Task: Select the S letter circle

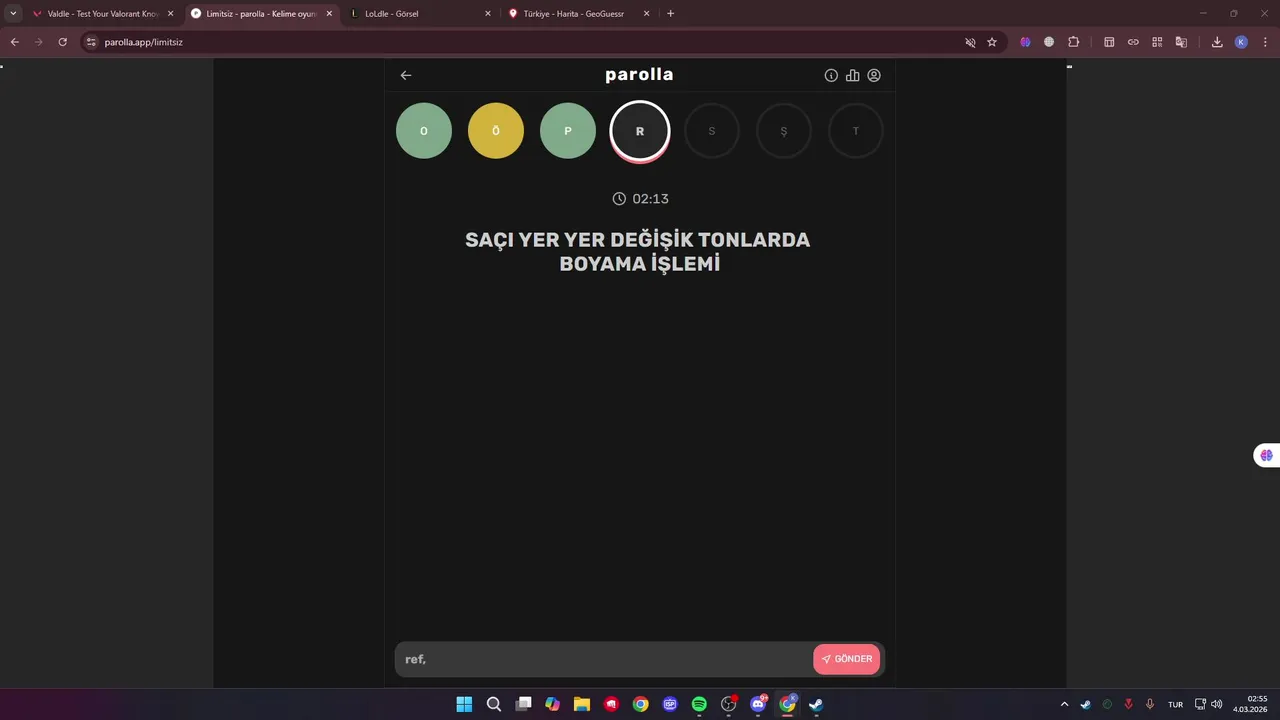Action: 712,131
